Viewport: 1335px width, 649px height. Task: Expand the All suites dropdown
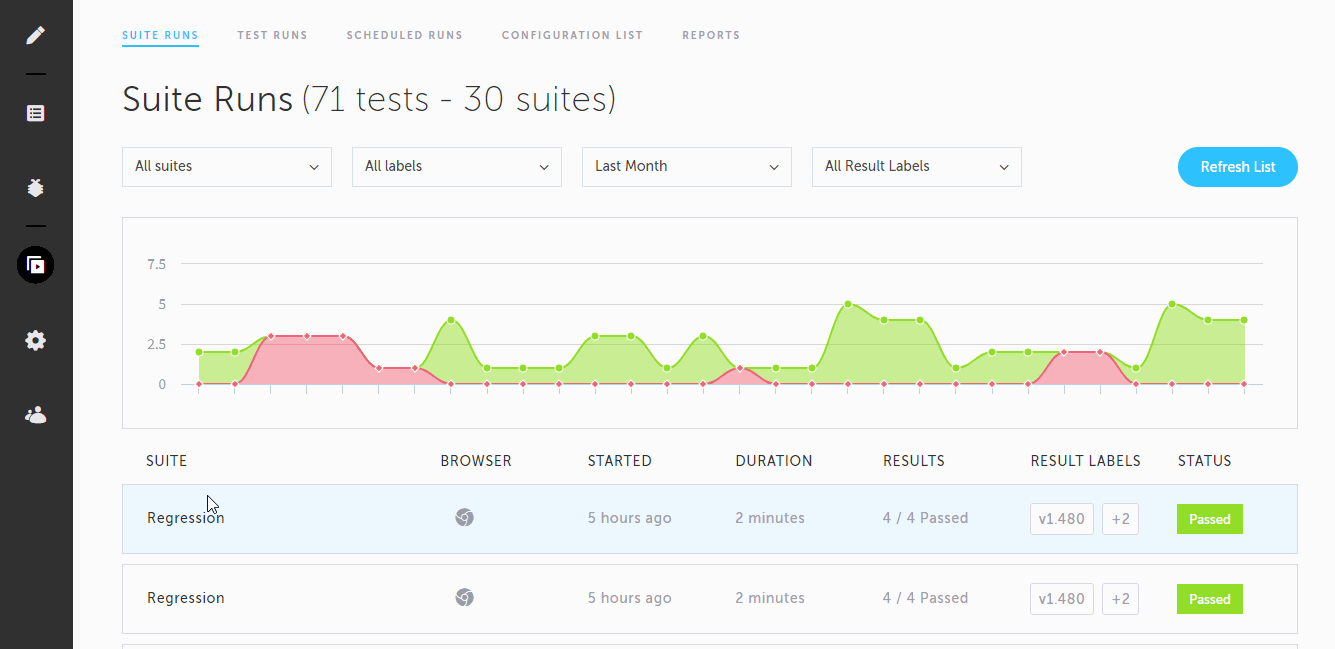pyautogui.click(x=227, y=167)
